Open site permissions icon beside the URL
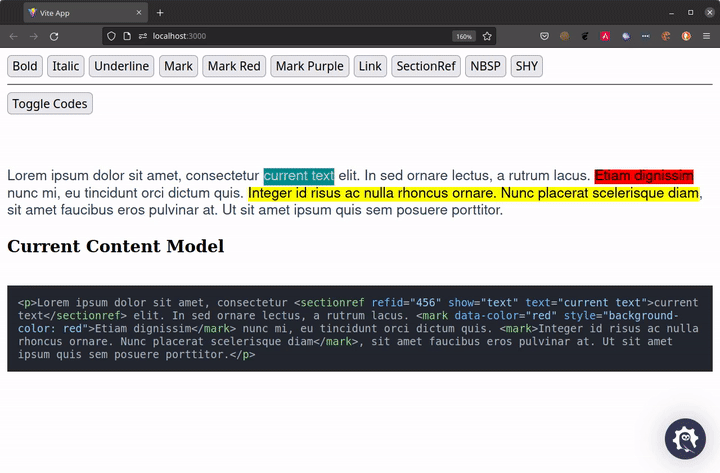Image resolution: width=720 pixels, height=473 pixels. (x=143, y=36)
